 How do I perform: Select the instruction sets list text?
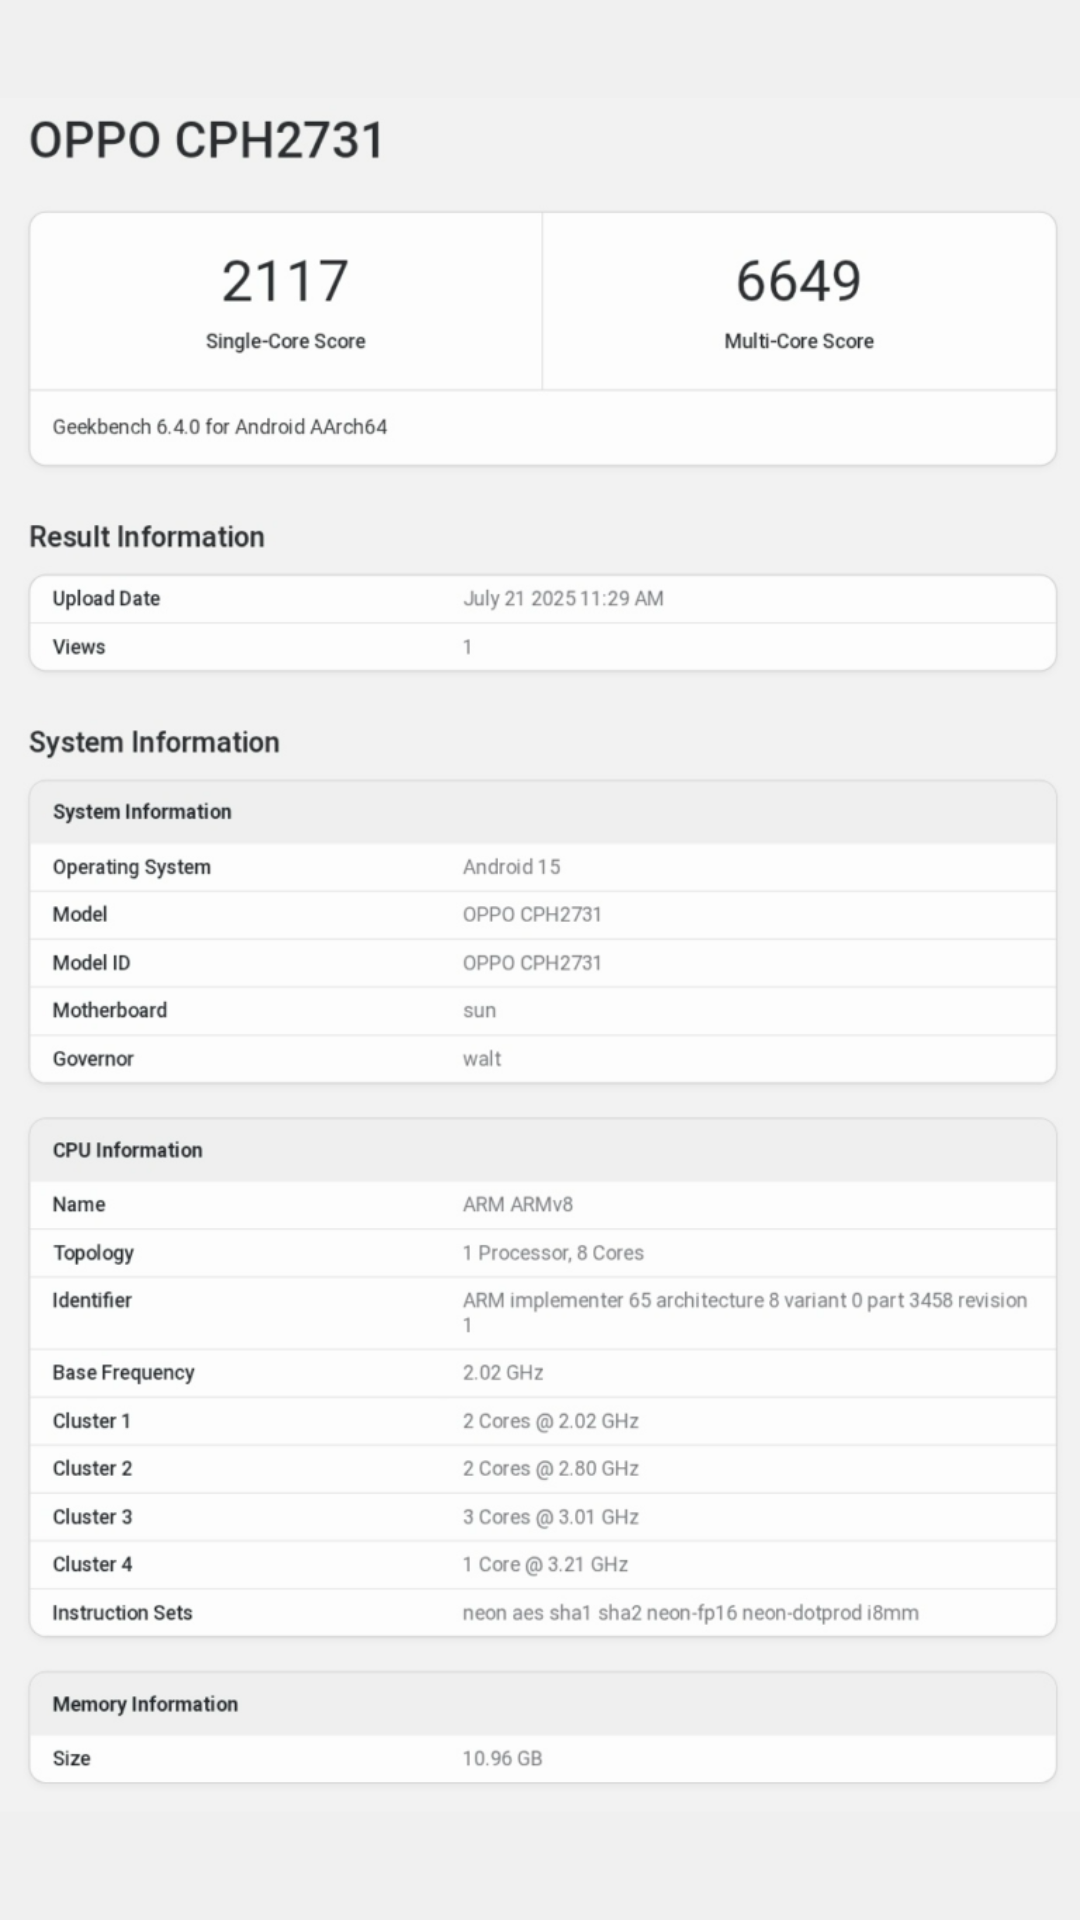690,1613
